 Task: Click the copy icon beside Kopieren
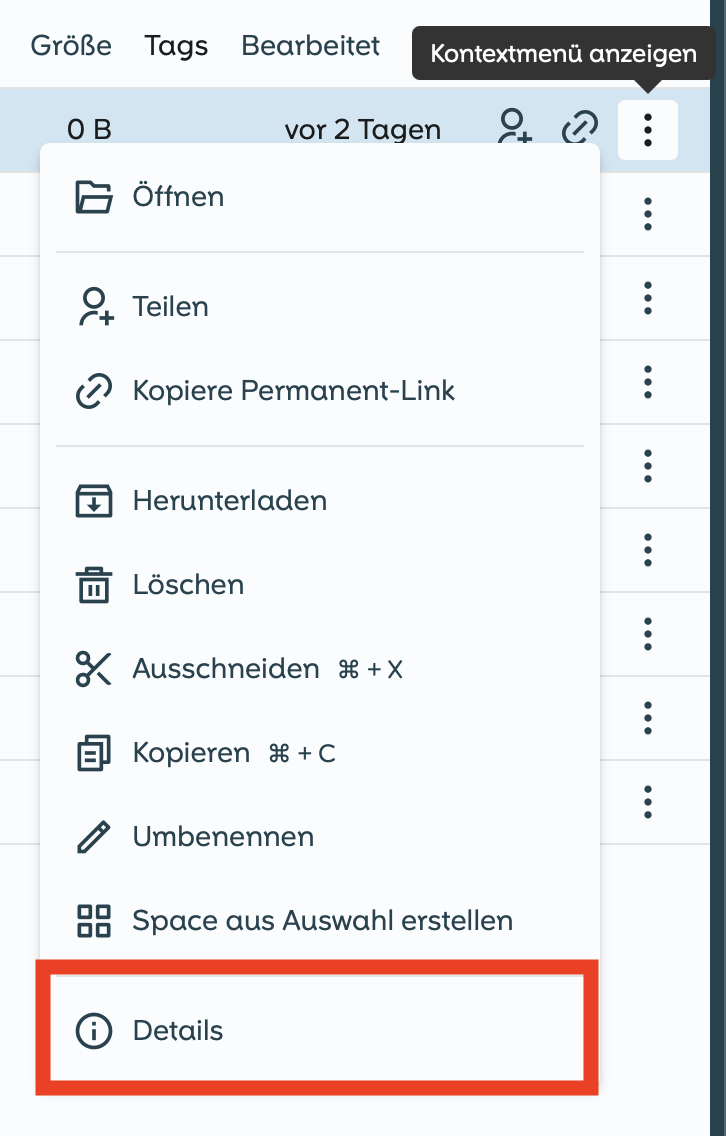pyautogui.click(x=94, y=753)
